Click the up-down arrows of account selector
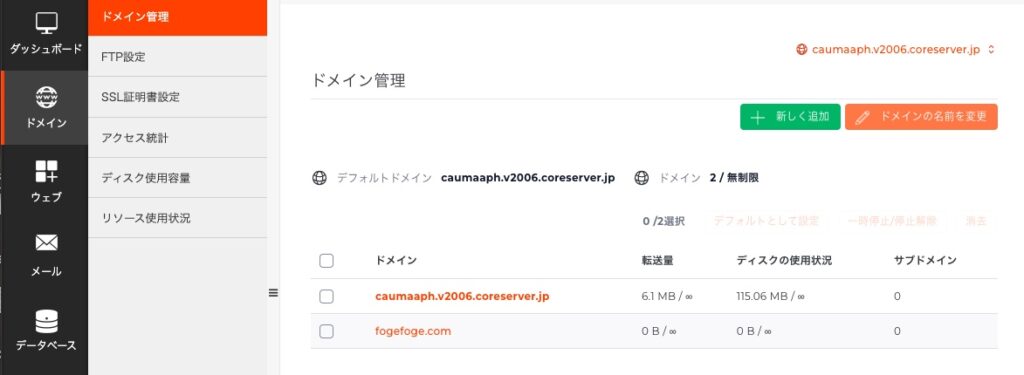This screenshot has width=1024, height=375. [x=991, y=50]
